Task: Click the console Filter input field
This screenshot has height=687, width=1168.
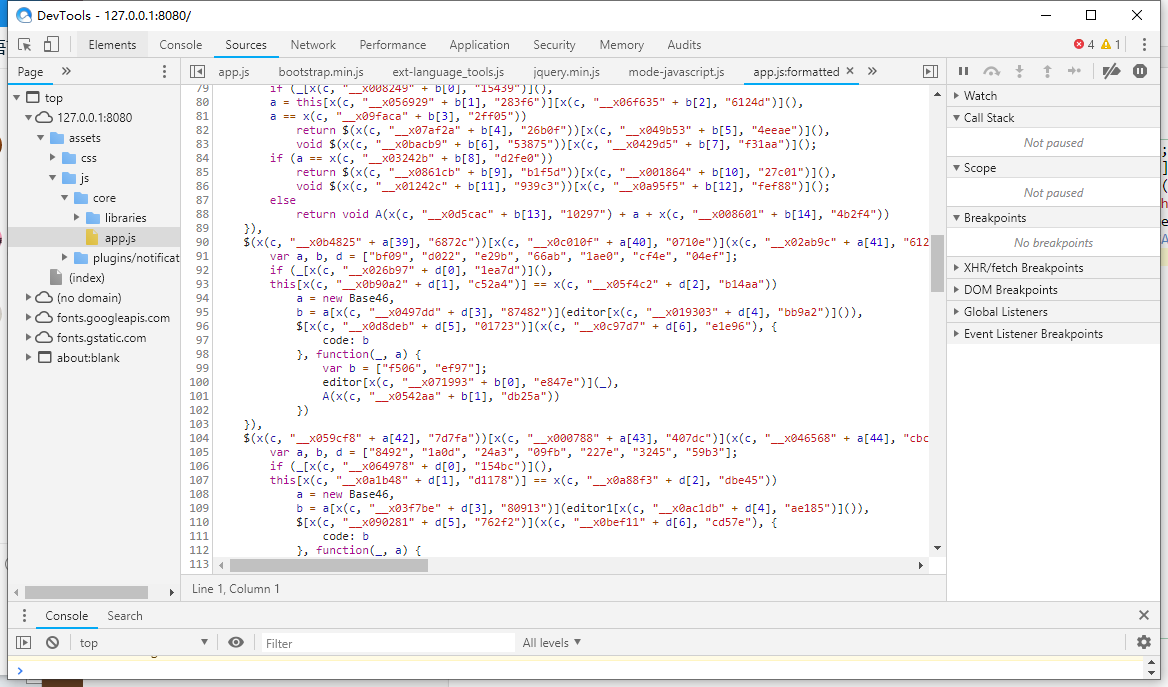Action: click(388, 643)
